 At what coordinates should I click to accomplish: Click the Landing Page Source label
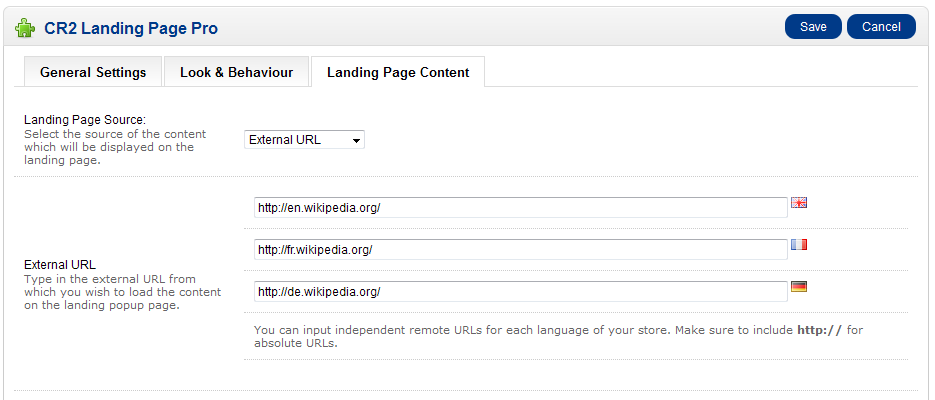[x=85, y=120]
